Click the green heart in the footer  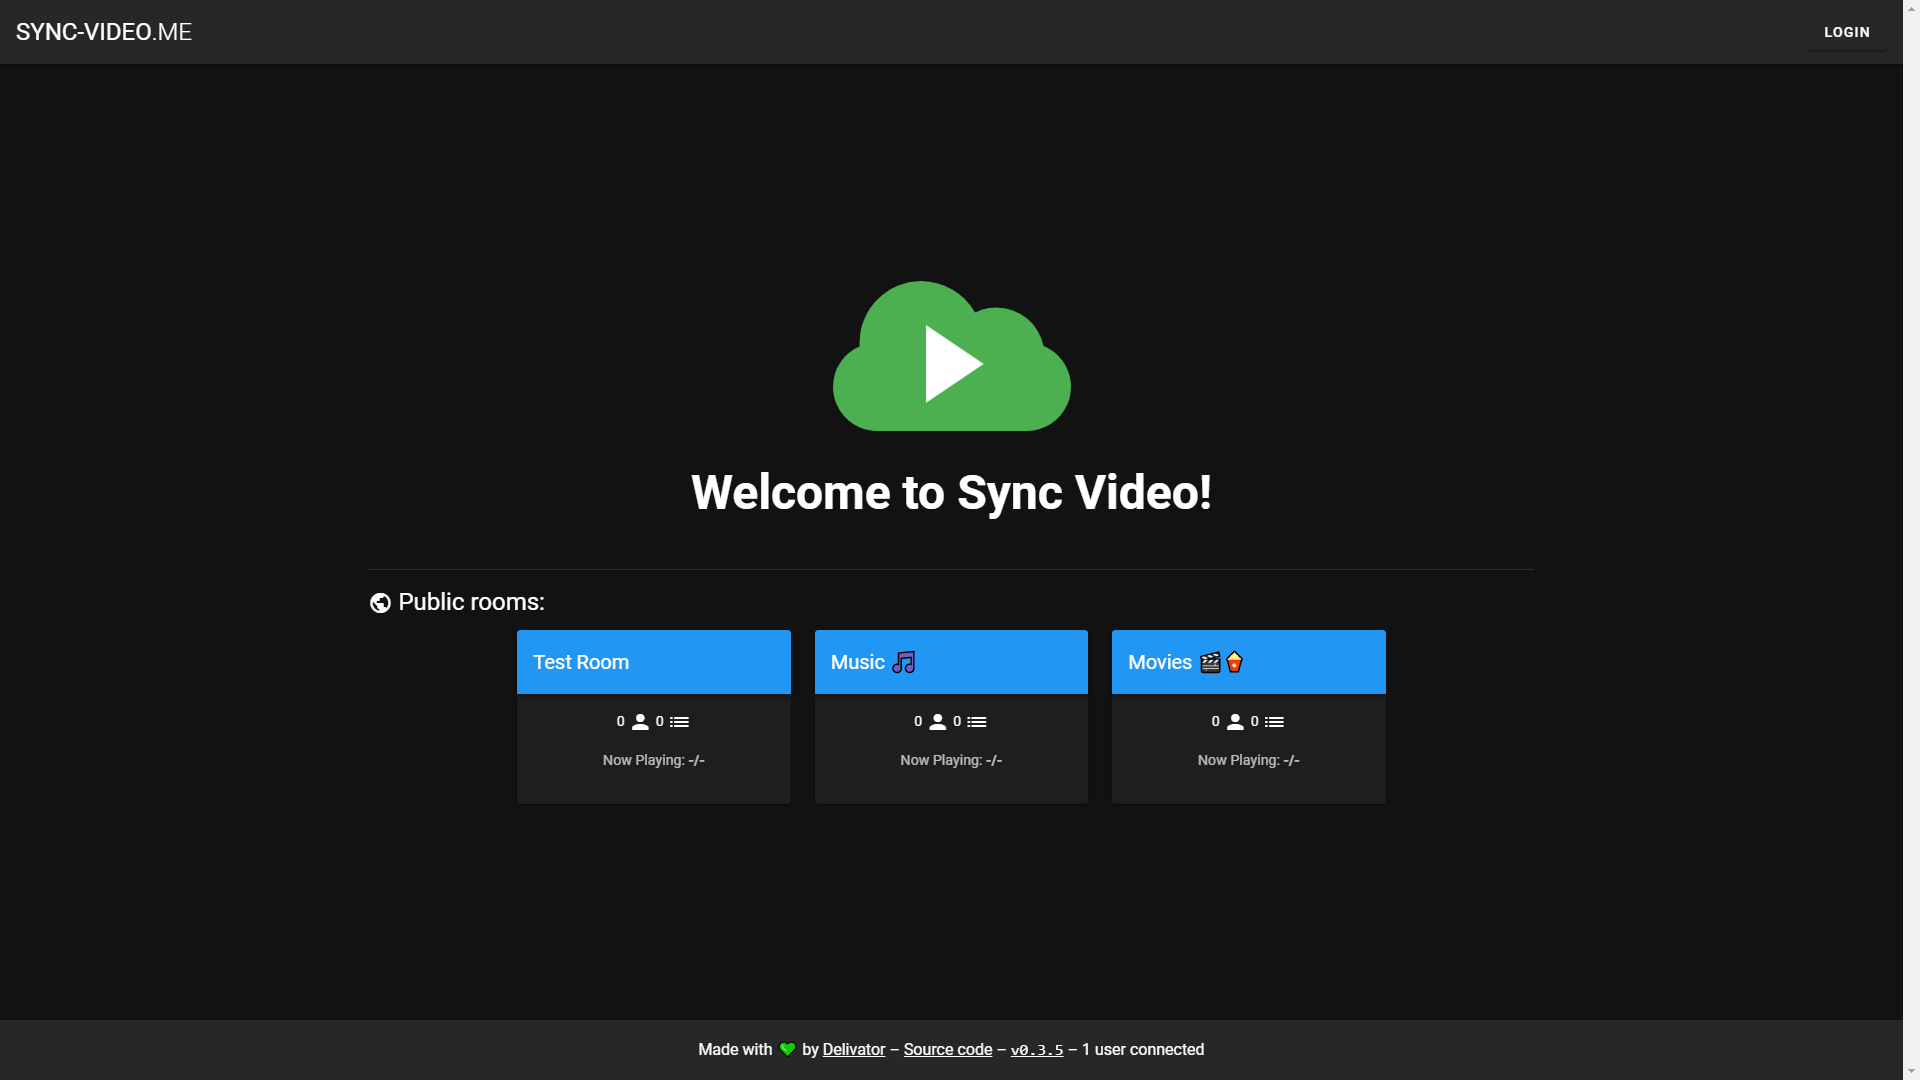pyautogui.click(x=788, y=1050)
